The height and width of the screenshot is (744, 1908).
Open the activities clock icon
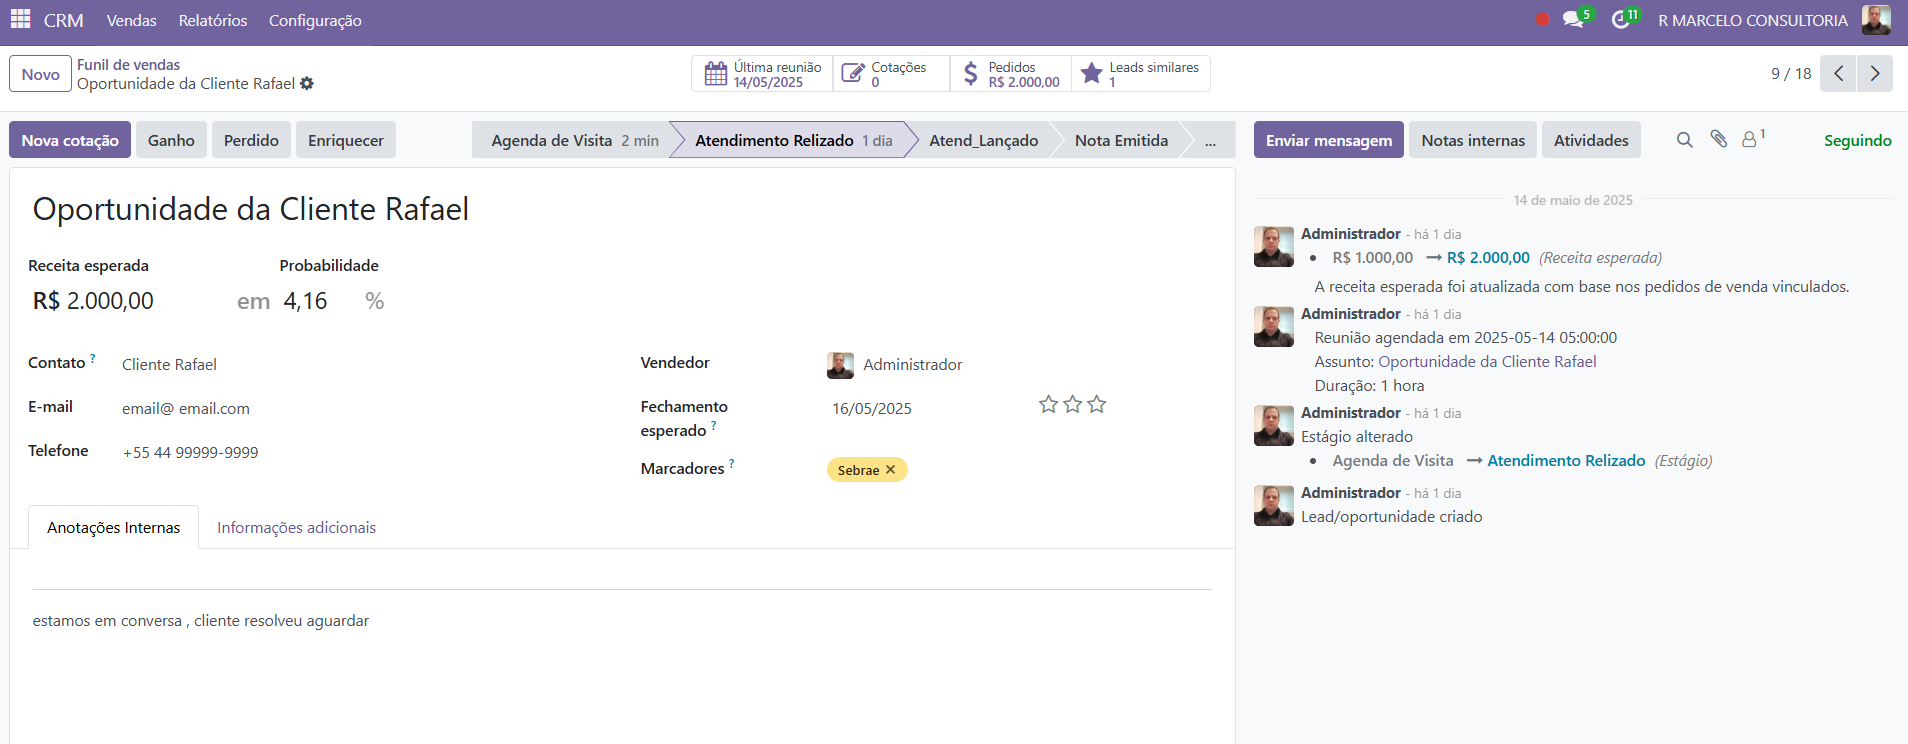(1621, 20)
